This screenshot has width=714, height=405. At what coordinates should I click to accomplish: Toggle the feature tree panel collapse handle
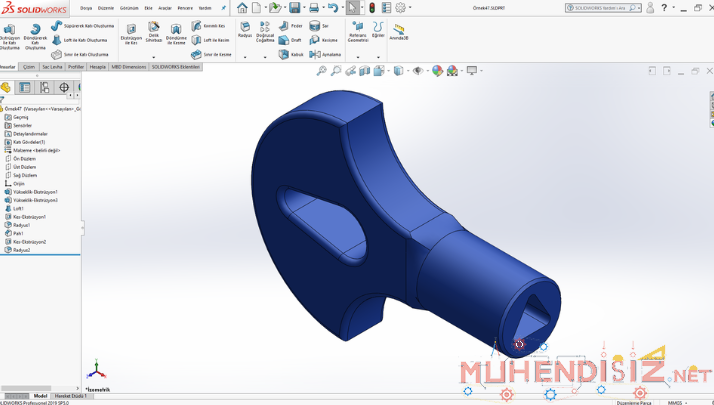(82, 228)
